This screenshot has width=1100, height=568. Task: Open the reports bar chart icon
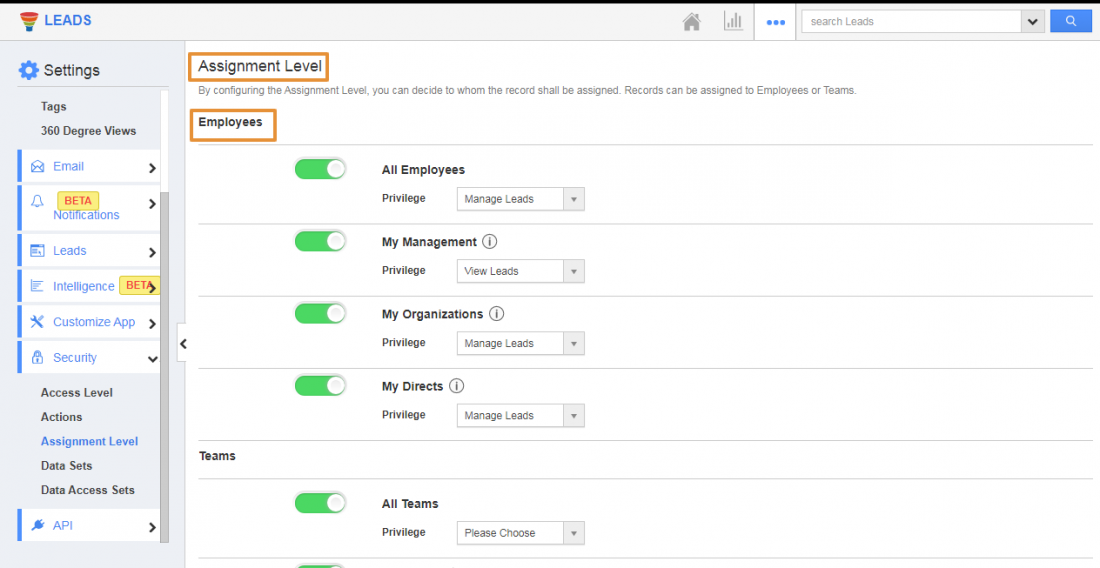733,22
